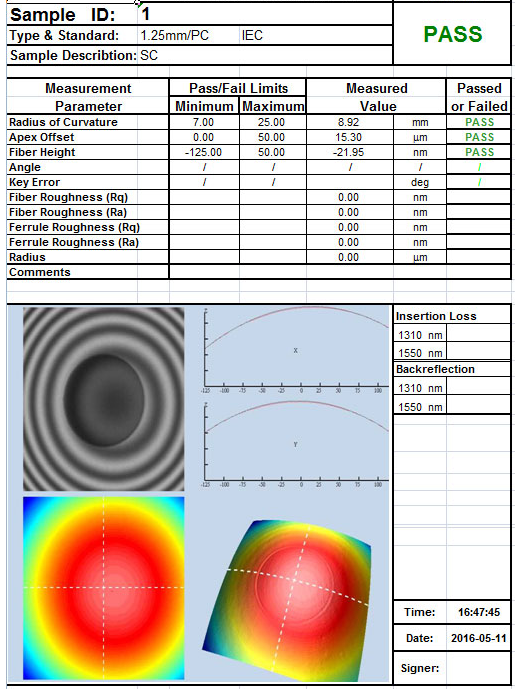Select the Sample Description SC cell
Viewport: 520px width, 697px height.
265,55
